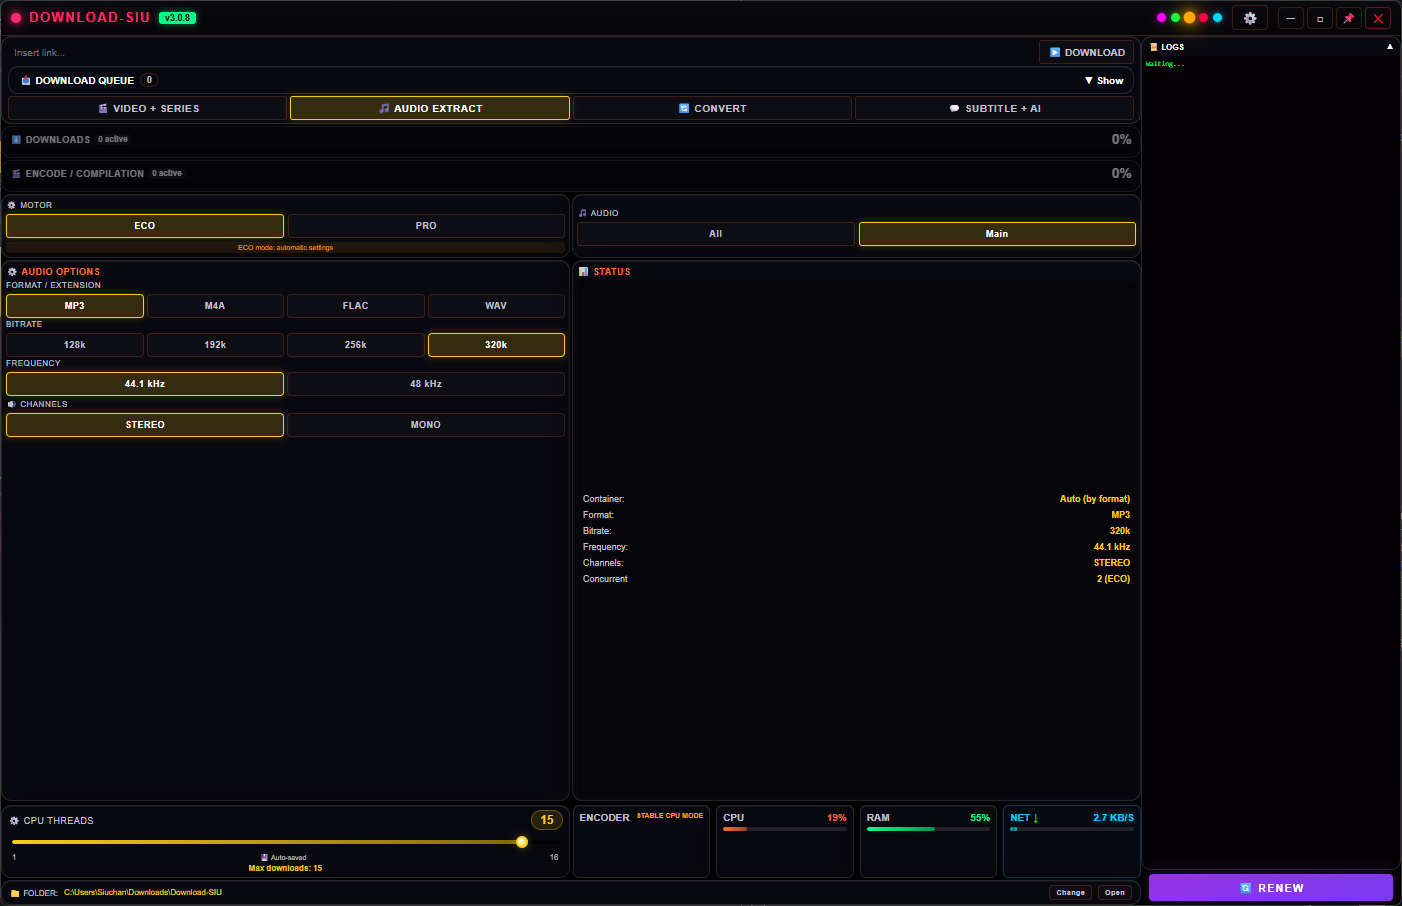Set bitrate to 128k
This screenshot has height=906, width=1402.
click(75, 345)
